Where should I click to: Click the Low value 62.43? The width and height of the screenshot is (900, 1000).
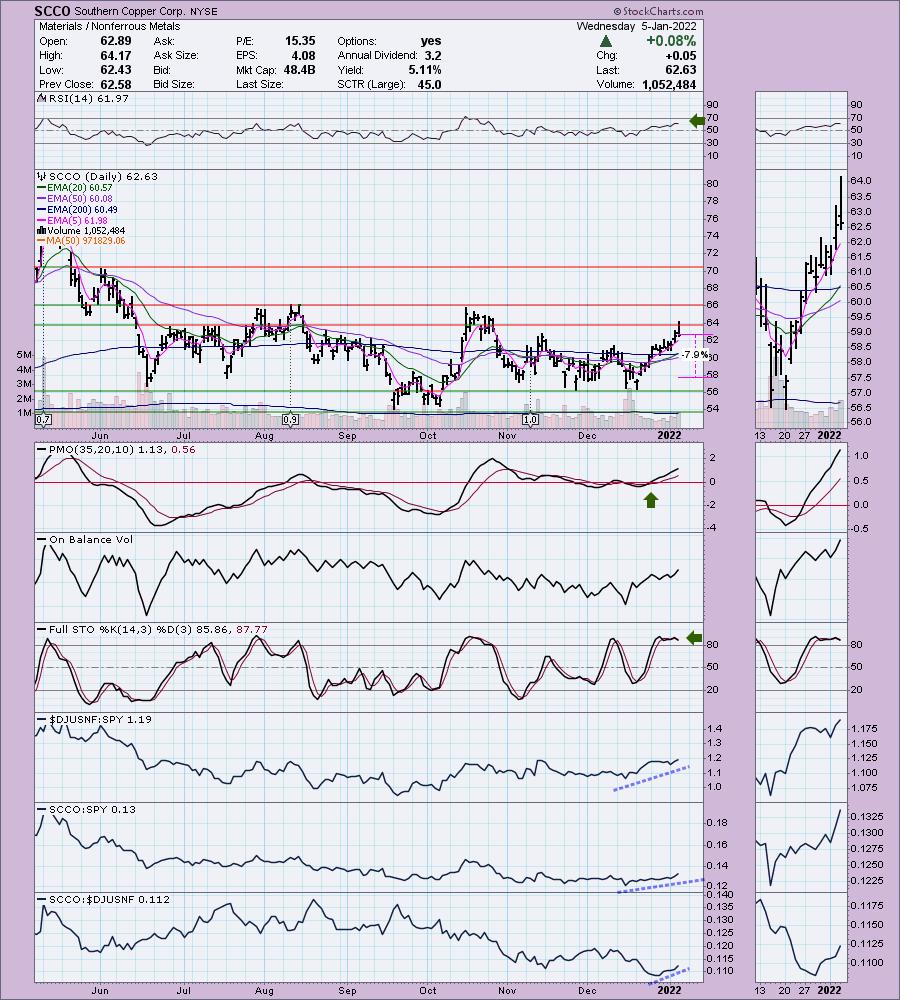tap(115, 70)
